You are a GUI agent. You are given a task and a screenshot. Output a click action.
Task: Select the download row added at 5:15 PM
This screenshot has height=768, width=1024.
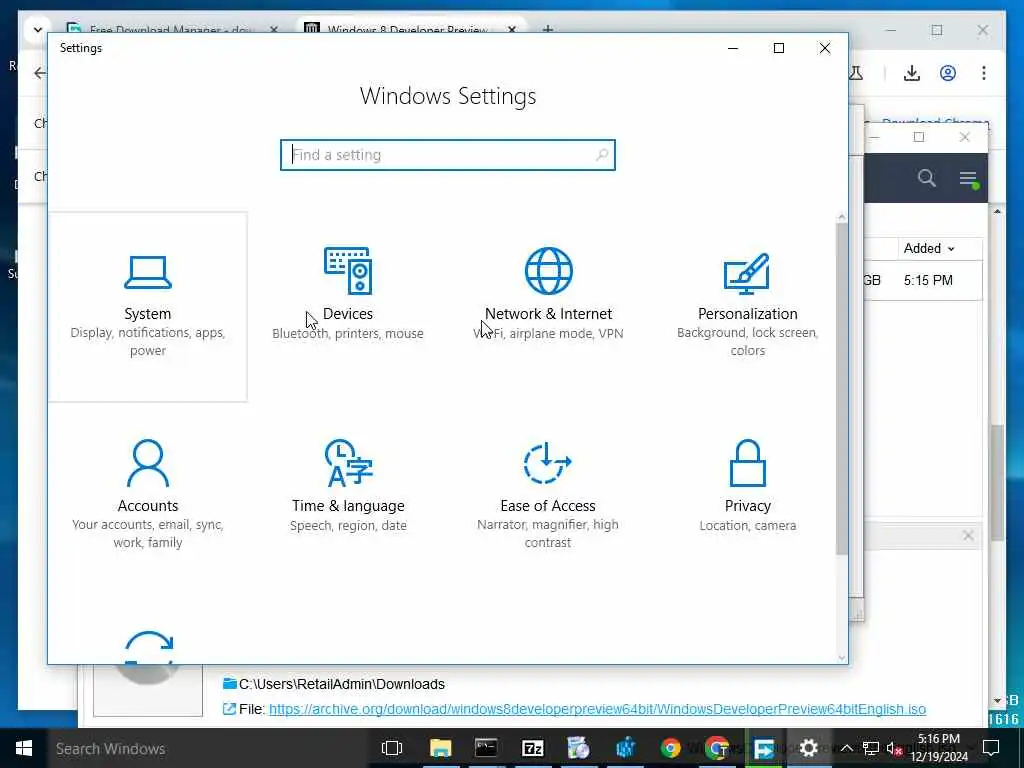point(922,280)
